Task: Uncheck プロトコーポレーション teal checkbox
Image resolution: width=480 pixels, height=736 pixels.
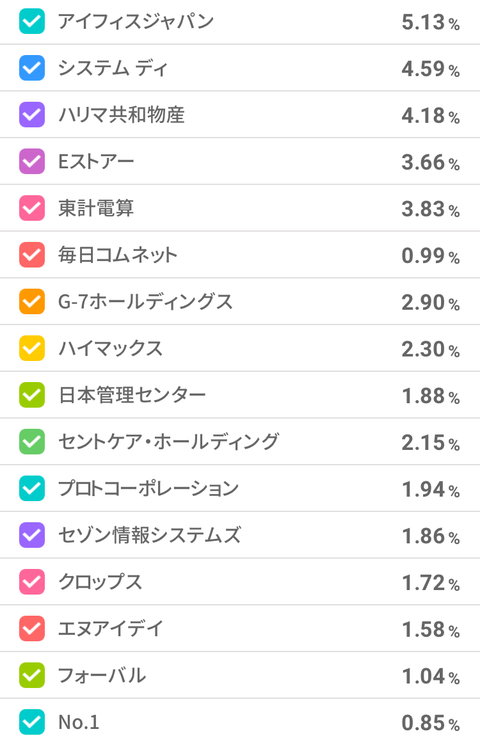Action: [x=32, y=488]
